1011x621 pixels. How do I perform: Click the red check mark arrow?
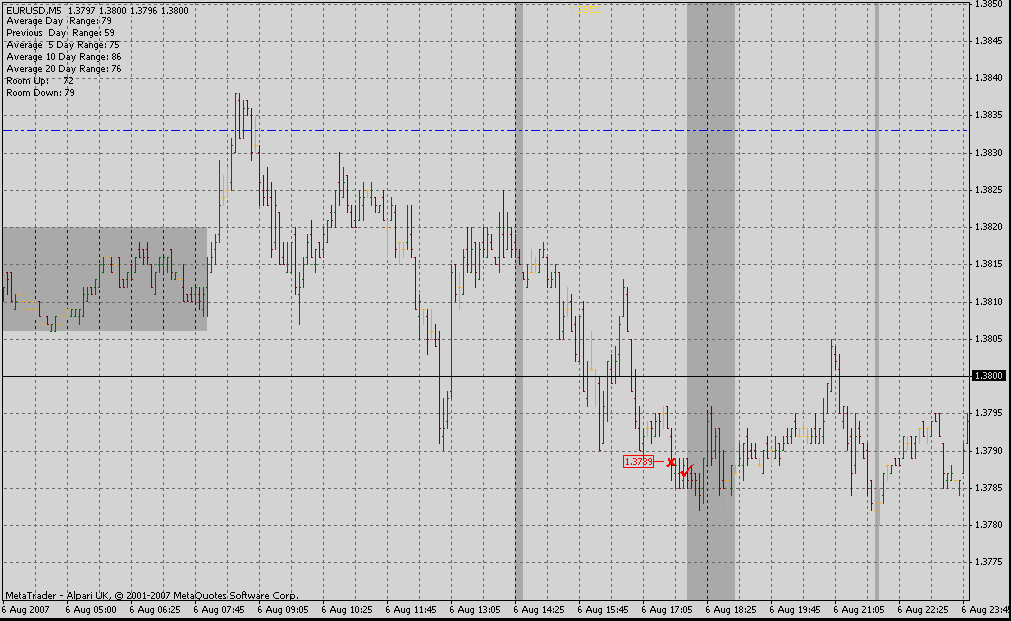tap(686, 470)
